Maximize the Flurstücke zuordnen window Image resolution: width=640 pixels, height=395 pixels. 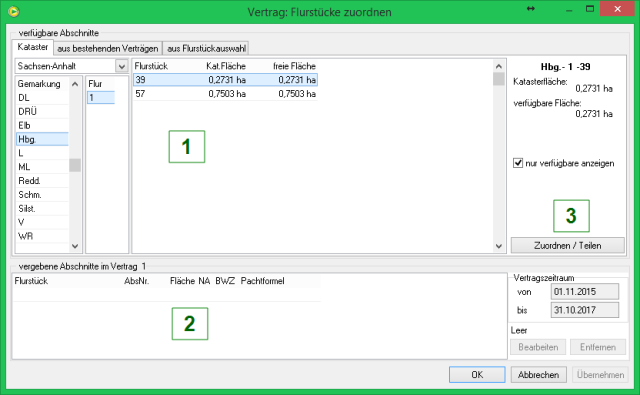(x=590, y=9)
